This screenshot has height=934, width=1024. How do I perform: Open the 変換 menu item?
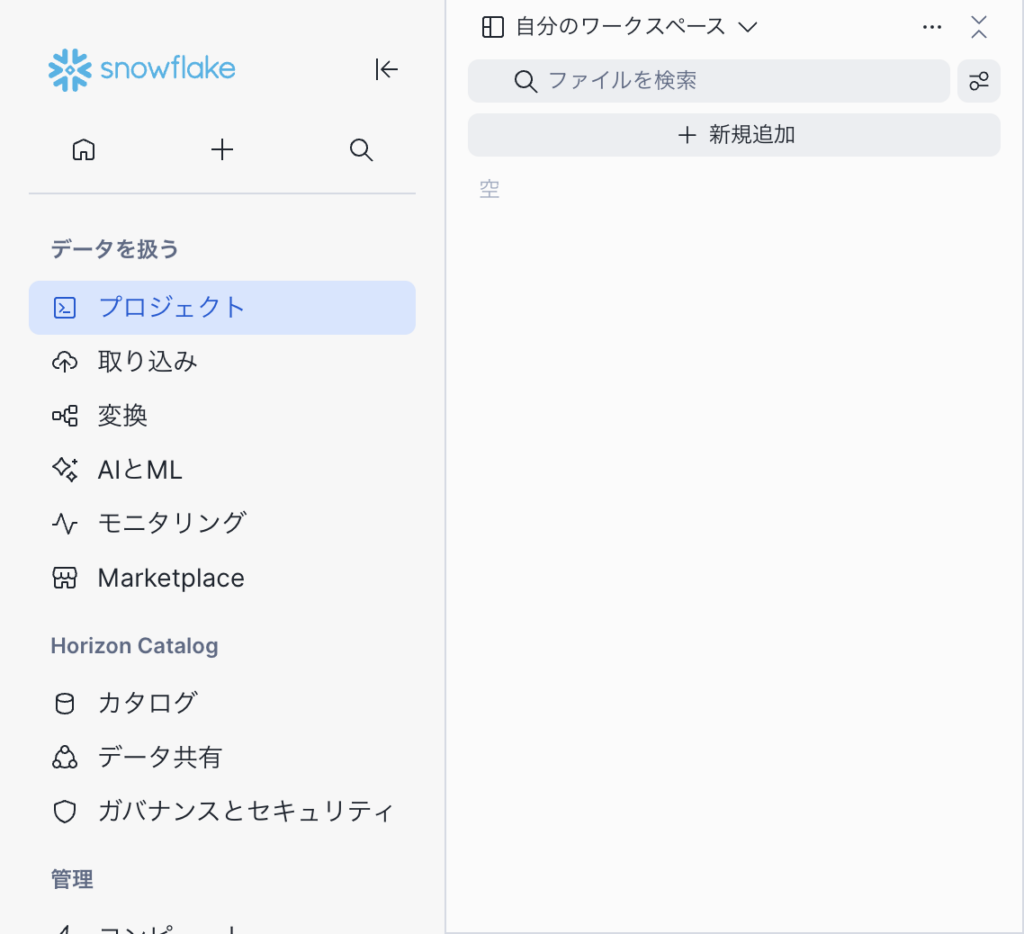pyautogui.click(x=122, y=415)
